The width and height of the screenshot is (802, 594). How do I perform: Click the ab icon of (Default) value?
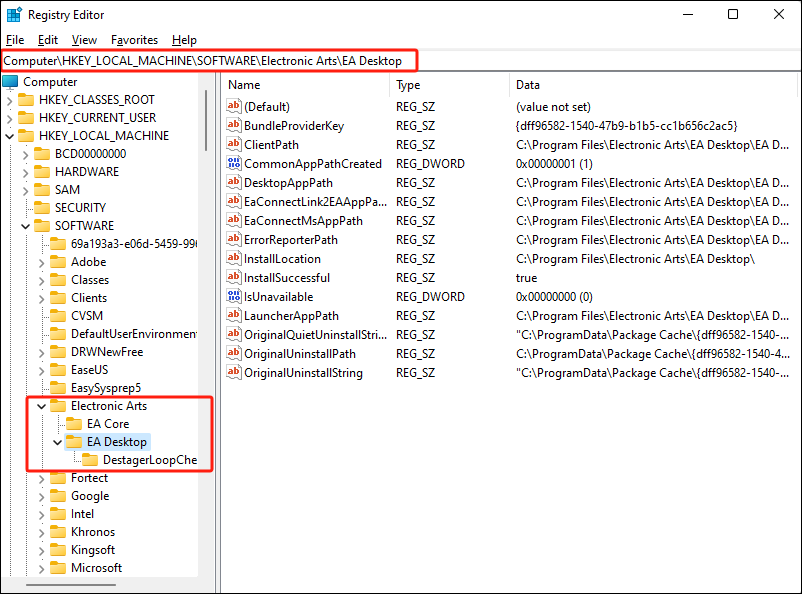pyautogui.click(x=234, y=106)
